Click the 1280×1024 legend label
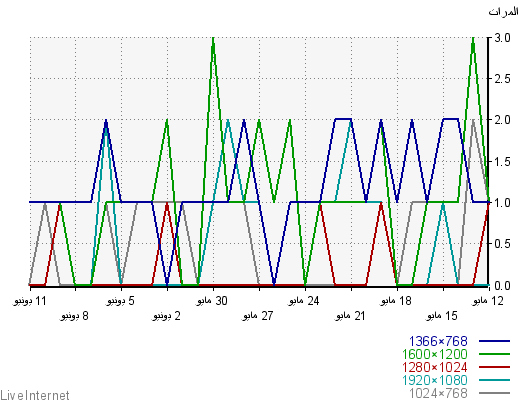 (x=435, y=367)
